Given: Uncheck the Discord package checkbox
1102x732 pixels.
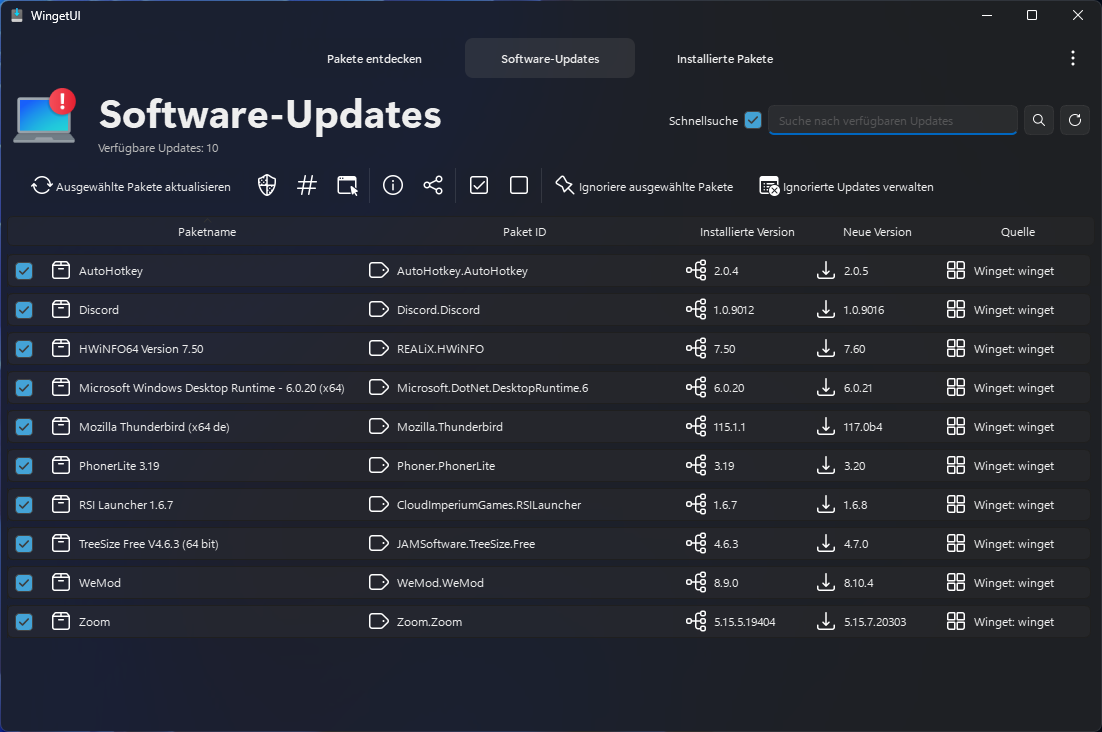Looking at the screenshot, I should (x=24, y=310).
